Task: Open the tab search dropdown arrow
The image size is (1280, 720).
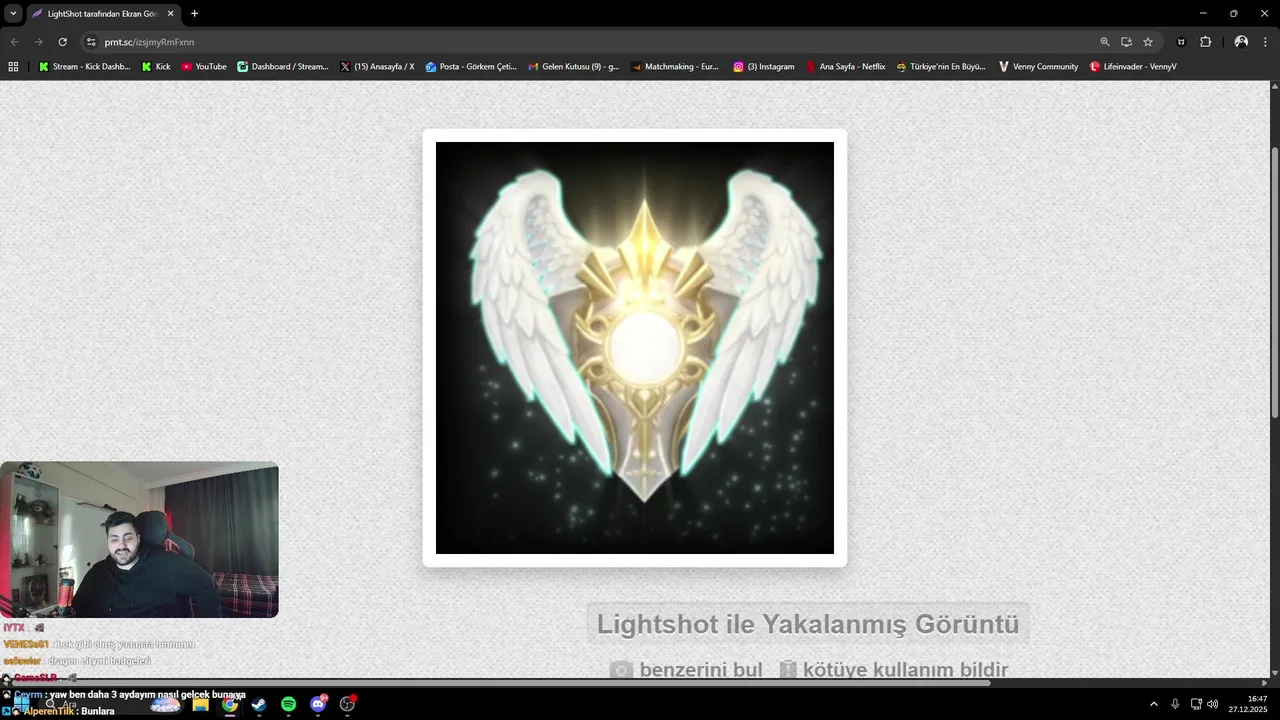Action: [13, 14]
